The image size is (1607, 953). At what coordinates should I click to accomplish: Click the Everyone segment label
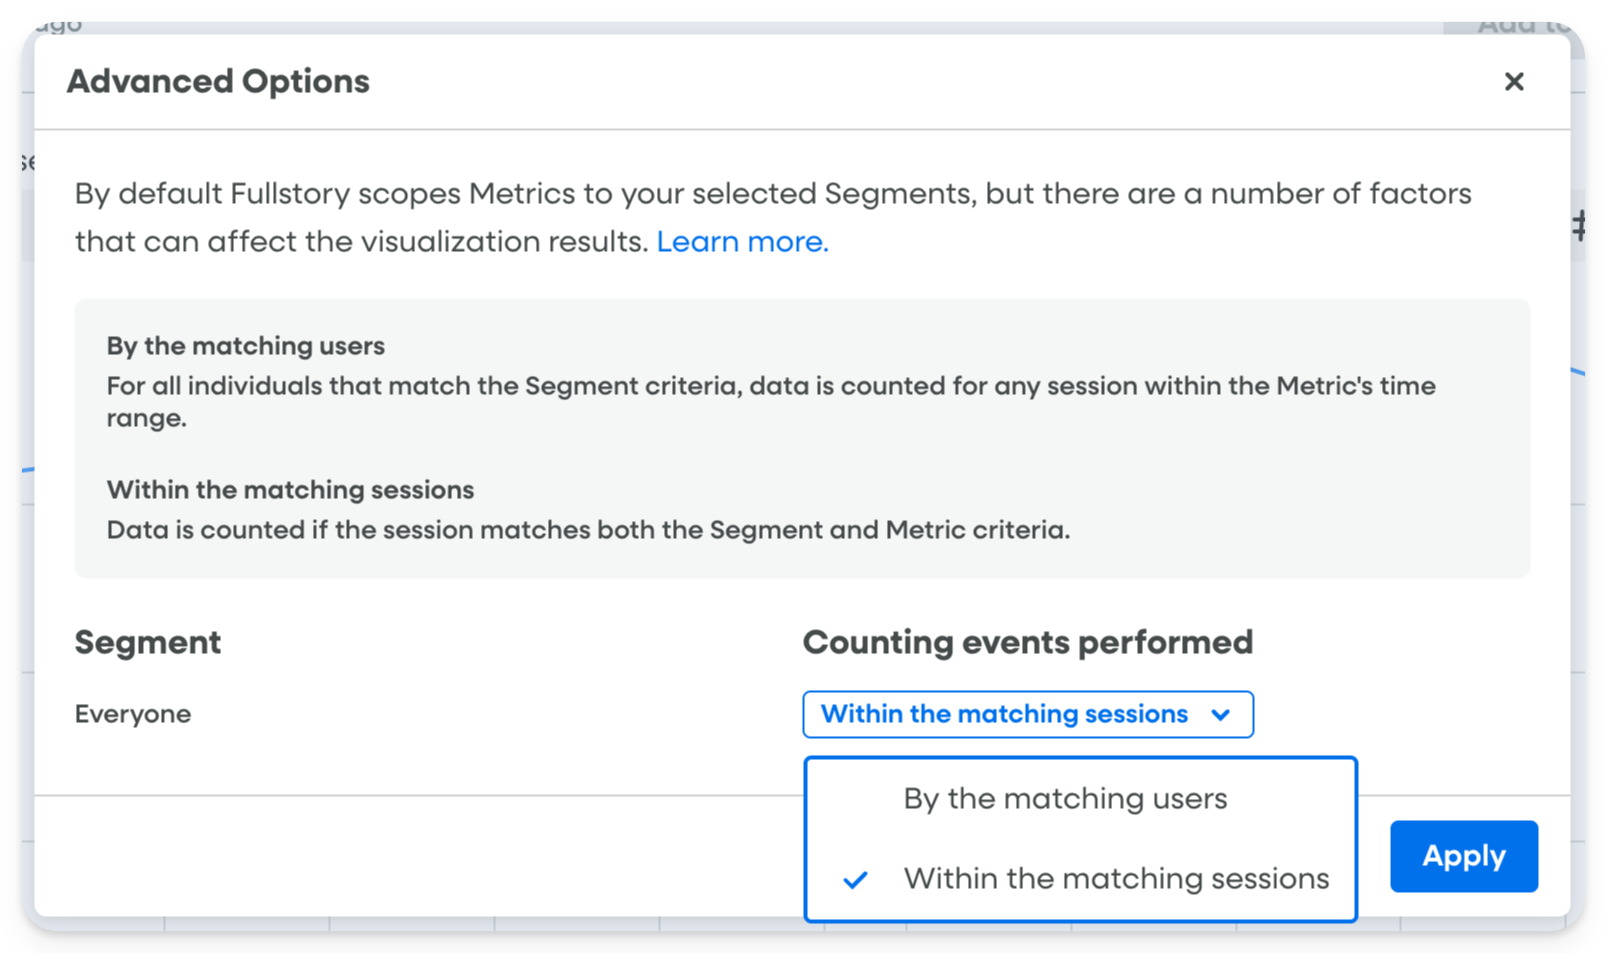[x=133, y=714]
